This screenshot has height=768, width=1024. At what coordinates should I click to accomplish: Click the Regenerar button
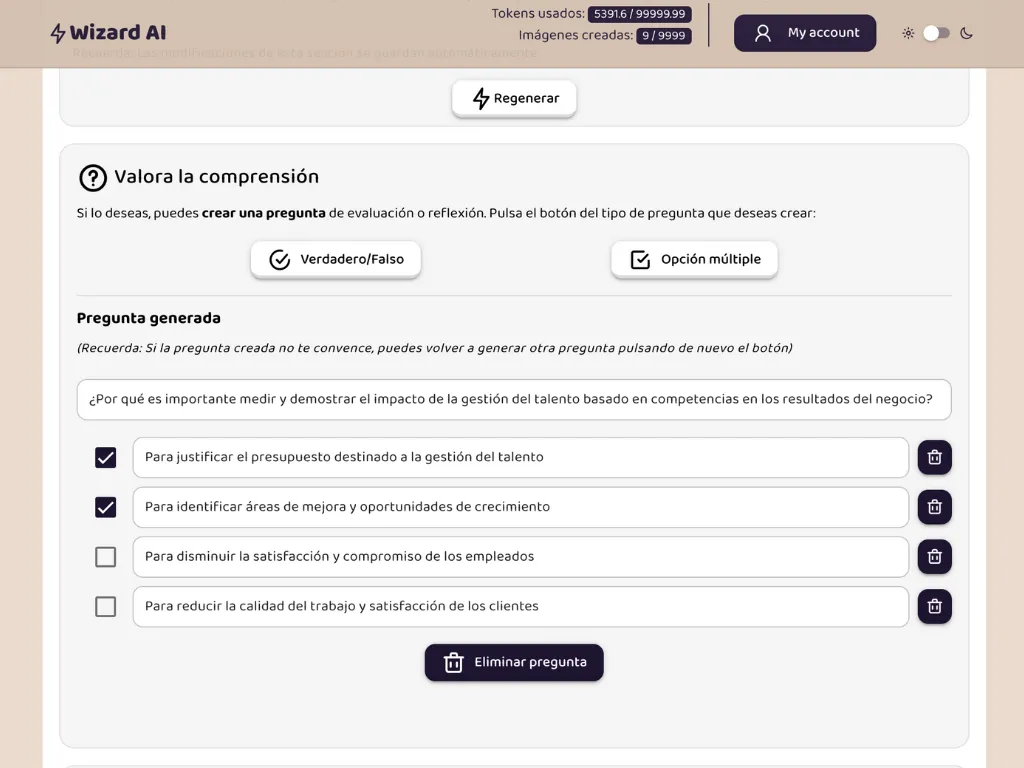pyautogui.click(x=514, y=99)
